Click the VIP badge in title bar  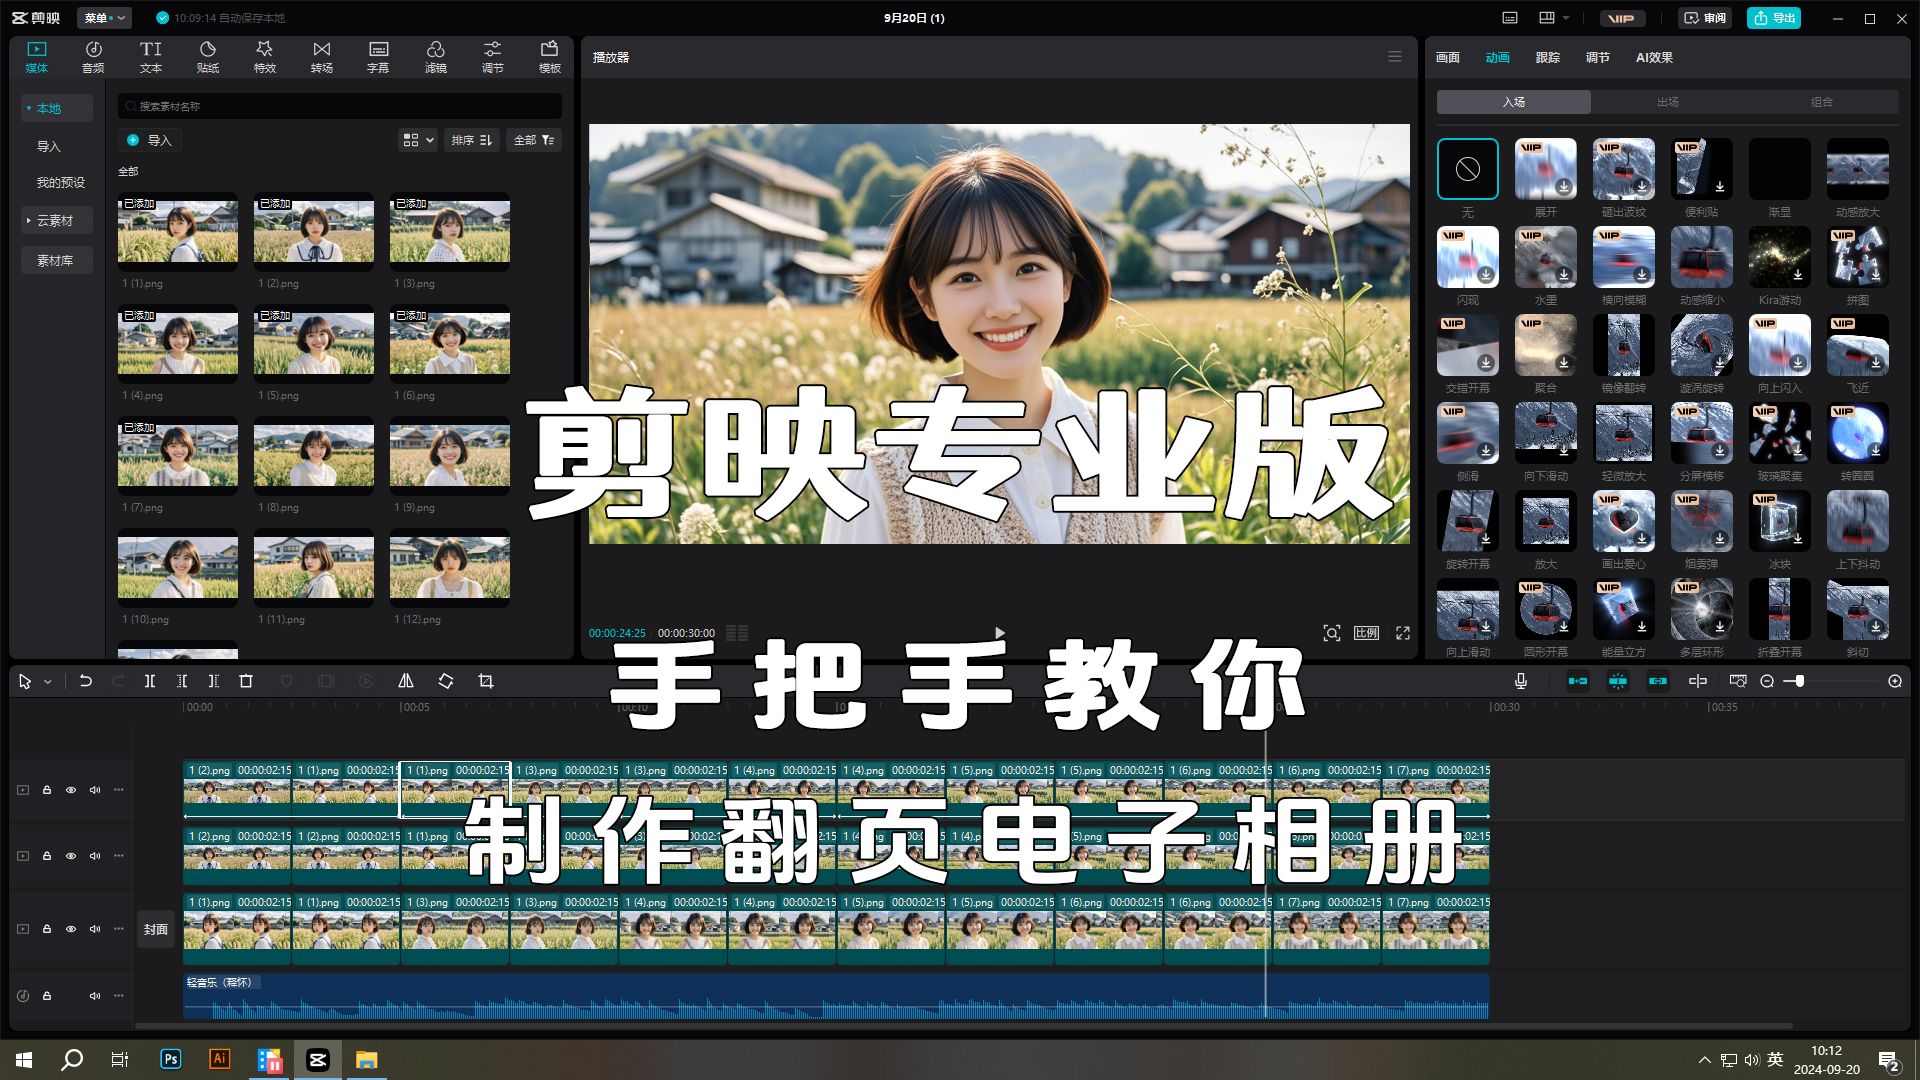coord(1621,18)
